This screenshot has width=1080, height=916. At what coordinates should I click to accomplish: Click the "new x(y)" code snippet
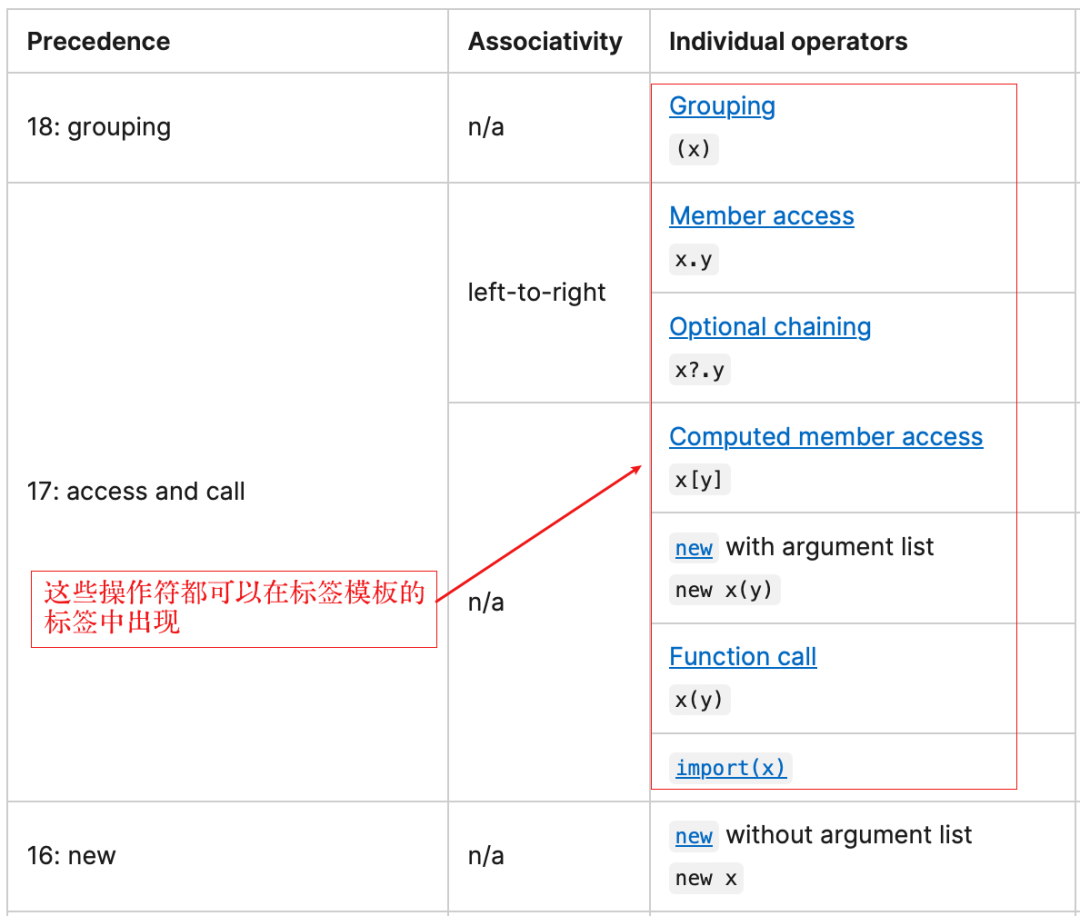724,590
